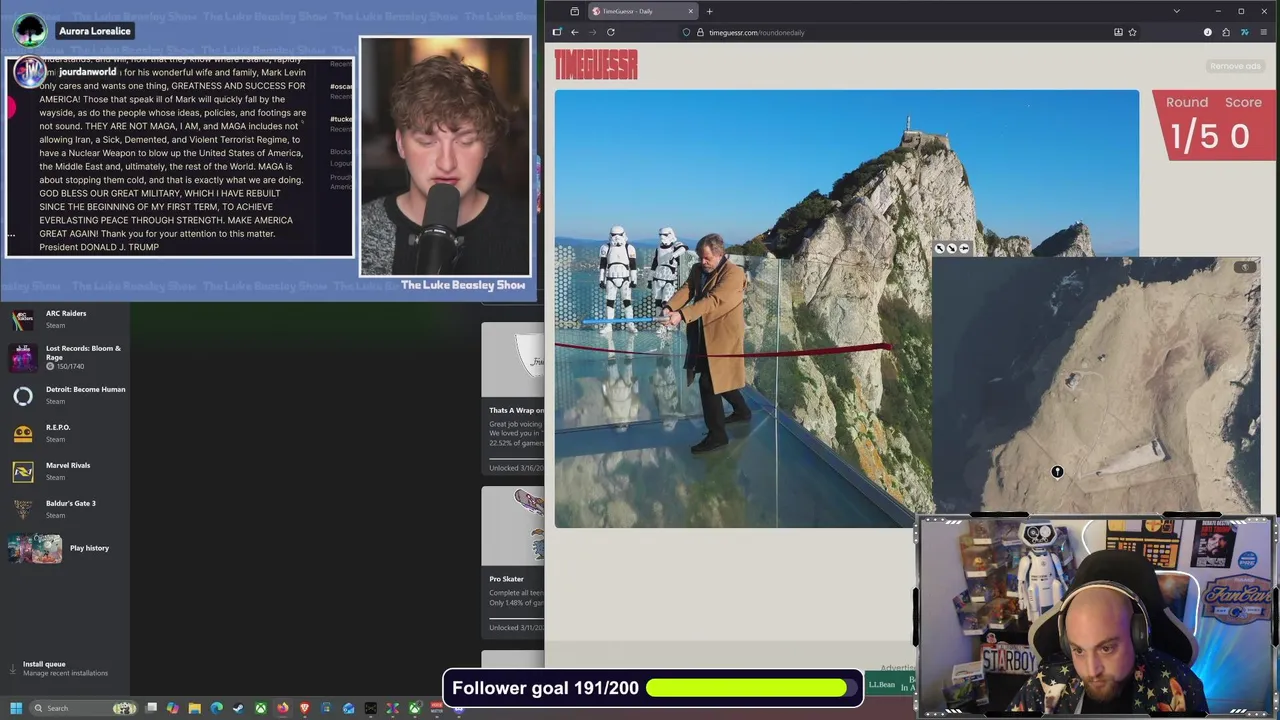
Task: Open the Windows Start menu
Action: coord(16,708)
